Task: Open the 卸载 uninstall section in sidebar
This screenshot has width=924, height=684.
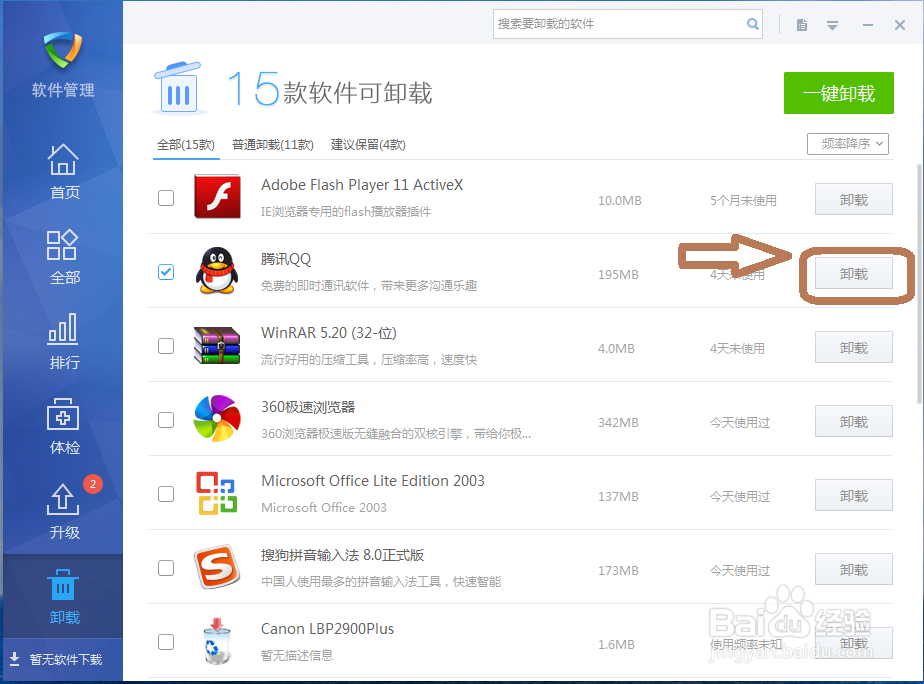Action: click(64, 596)
